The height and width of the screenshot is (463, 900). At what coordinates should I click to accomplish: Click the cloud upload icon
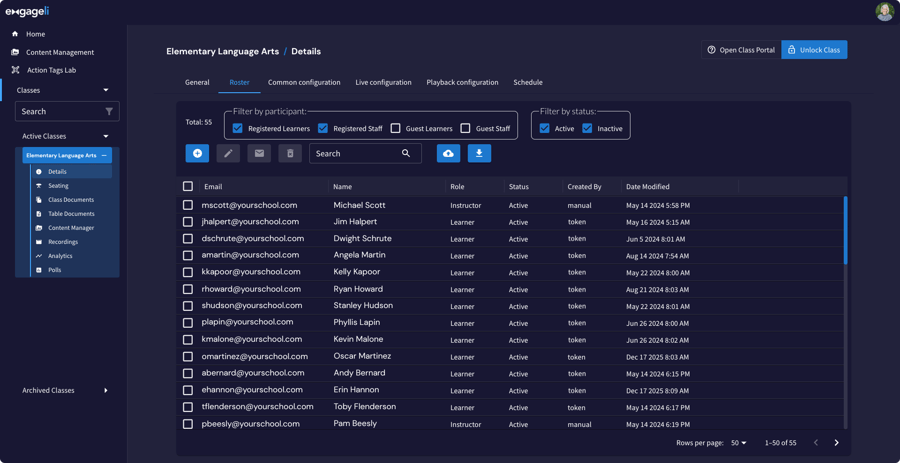point(448,153)
